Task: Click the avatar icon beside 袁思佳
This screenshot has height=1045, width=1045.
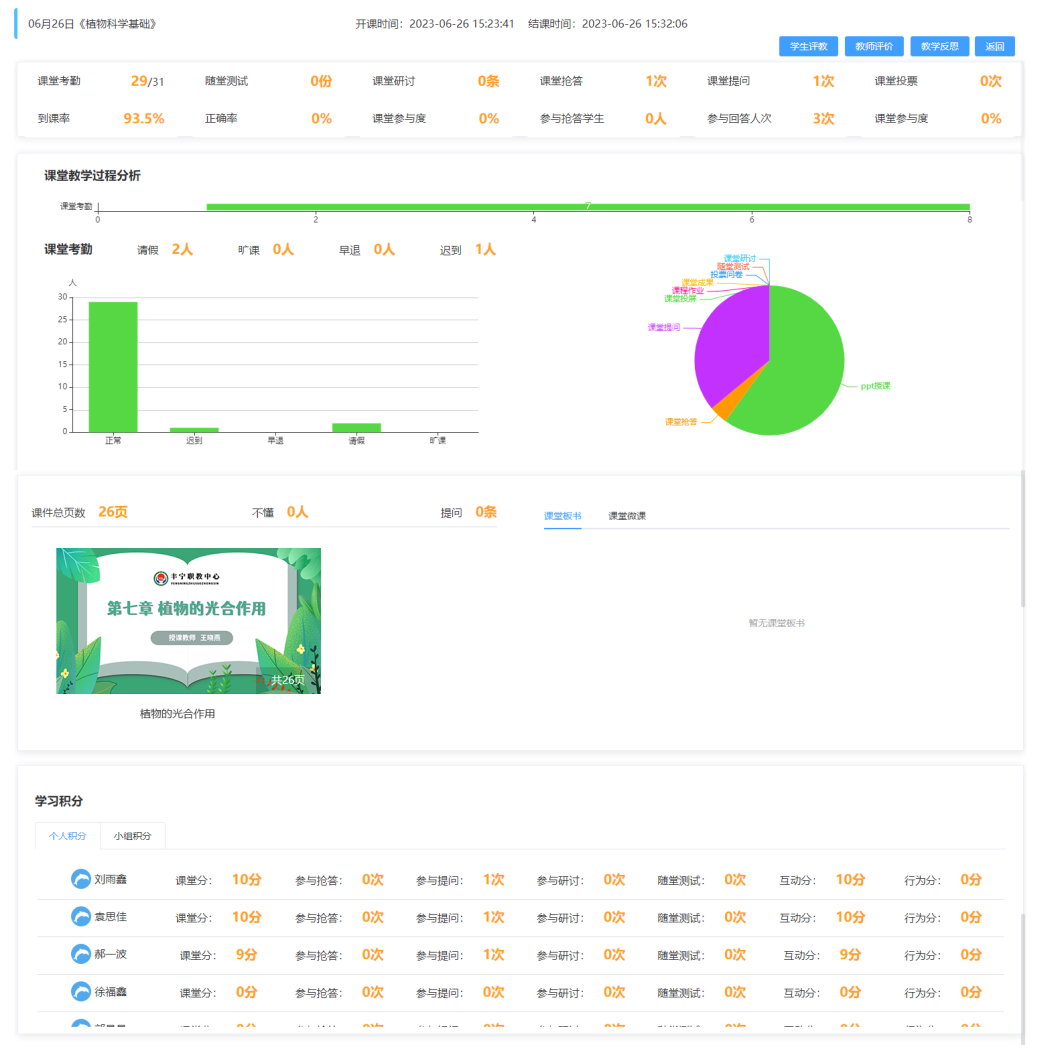Action: point(81,917)
